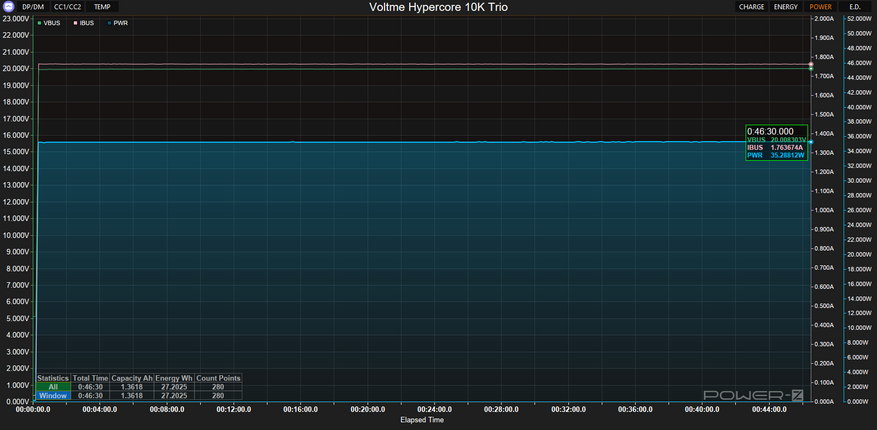Click the Capacity Ah column header
Viewport: 877px width, 430px height.
(x=132, y=378)
